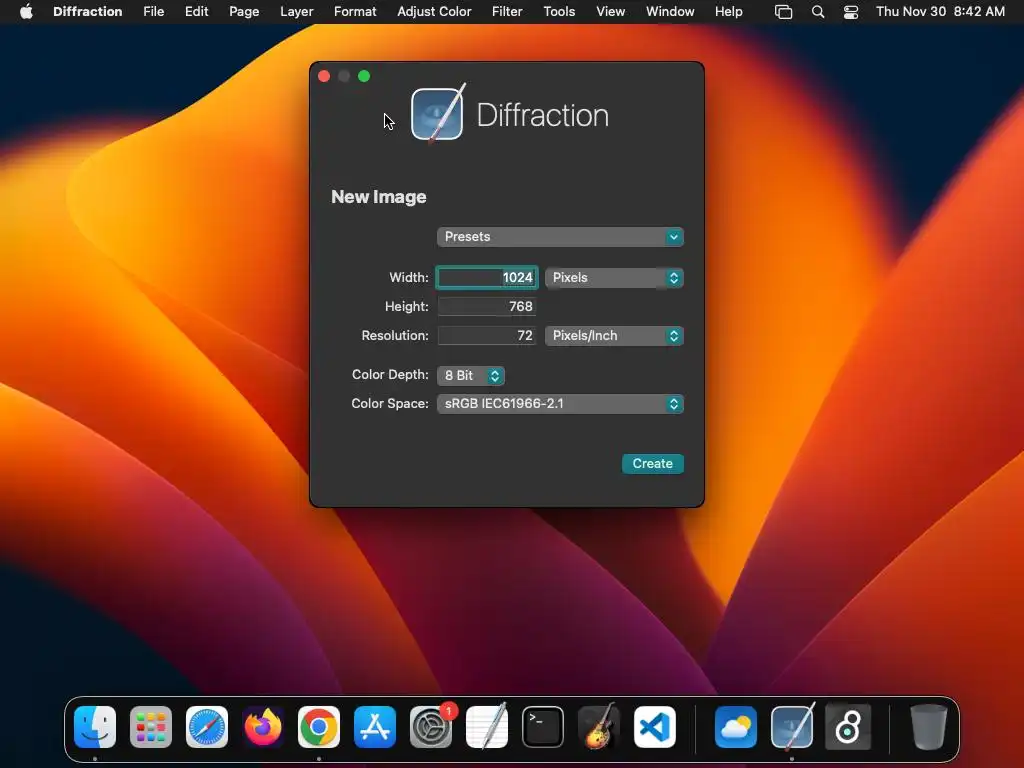Open GarageBand from the dock
Screen dimensions: 1024x768
pyautogui.click(x=599, y=726)
